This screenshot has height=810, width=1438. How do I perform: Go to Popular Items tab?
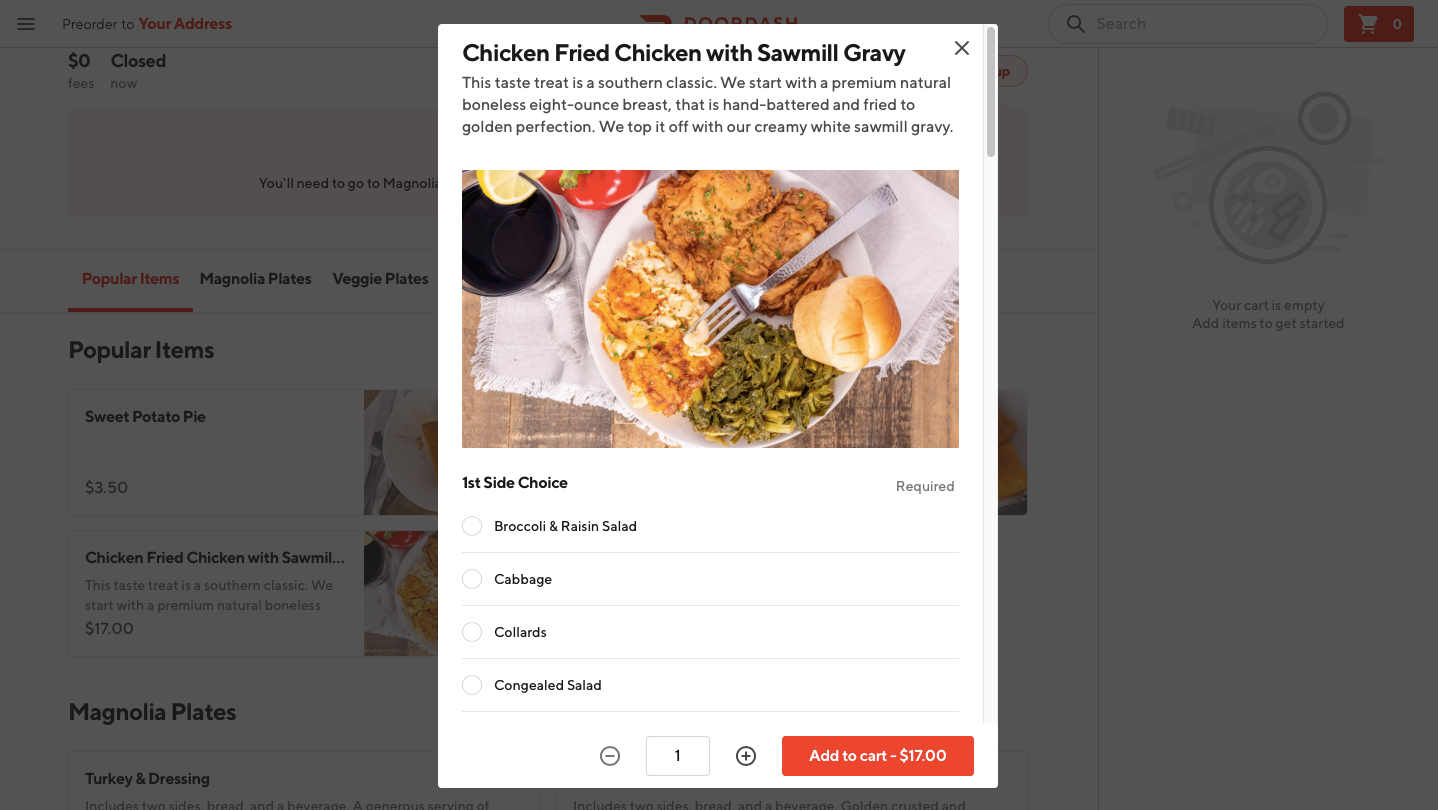130,279
